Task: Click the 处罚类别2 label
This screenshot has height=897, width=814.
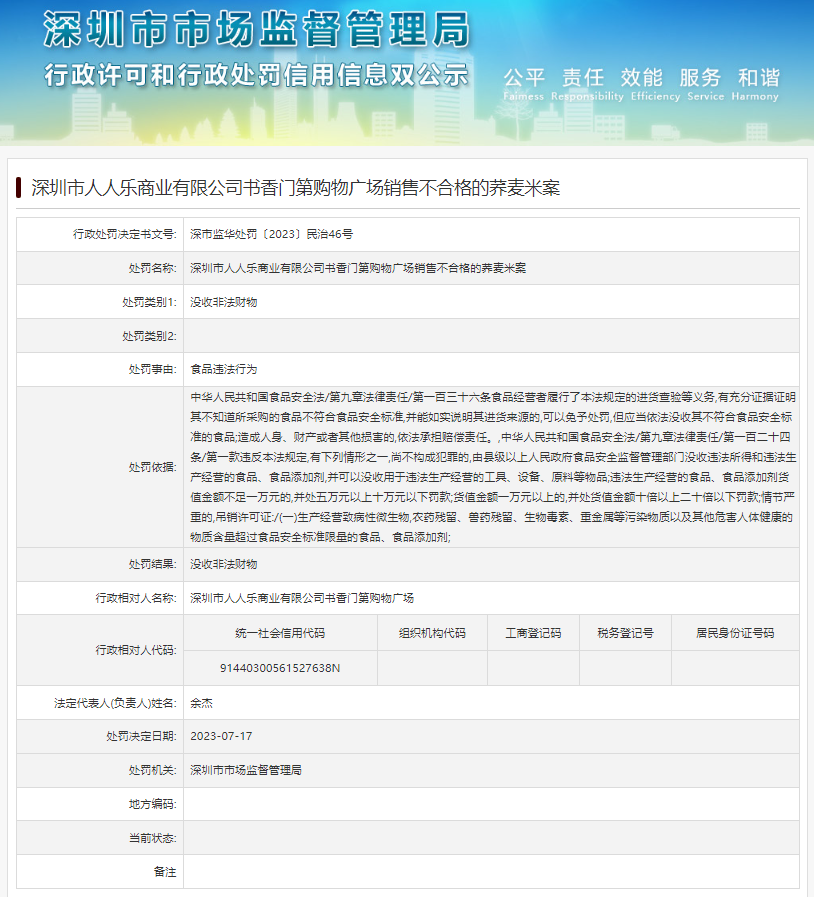Action: 149,336
